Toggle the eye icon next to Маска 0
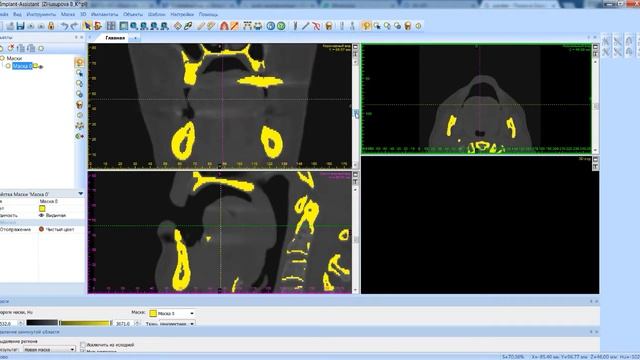The width and height of the screenshot is (640, 360). point(40,67)
